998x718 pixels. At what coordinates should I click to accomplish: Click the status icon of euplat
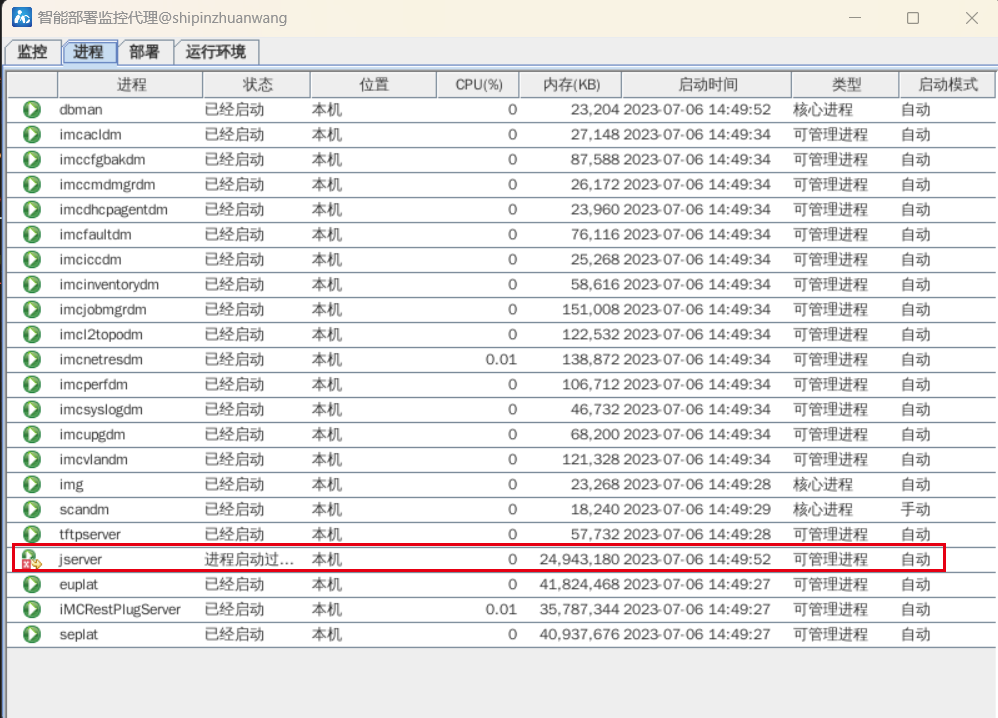tap(32, 584)
